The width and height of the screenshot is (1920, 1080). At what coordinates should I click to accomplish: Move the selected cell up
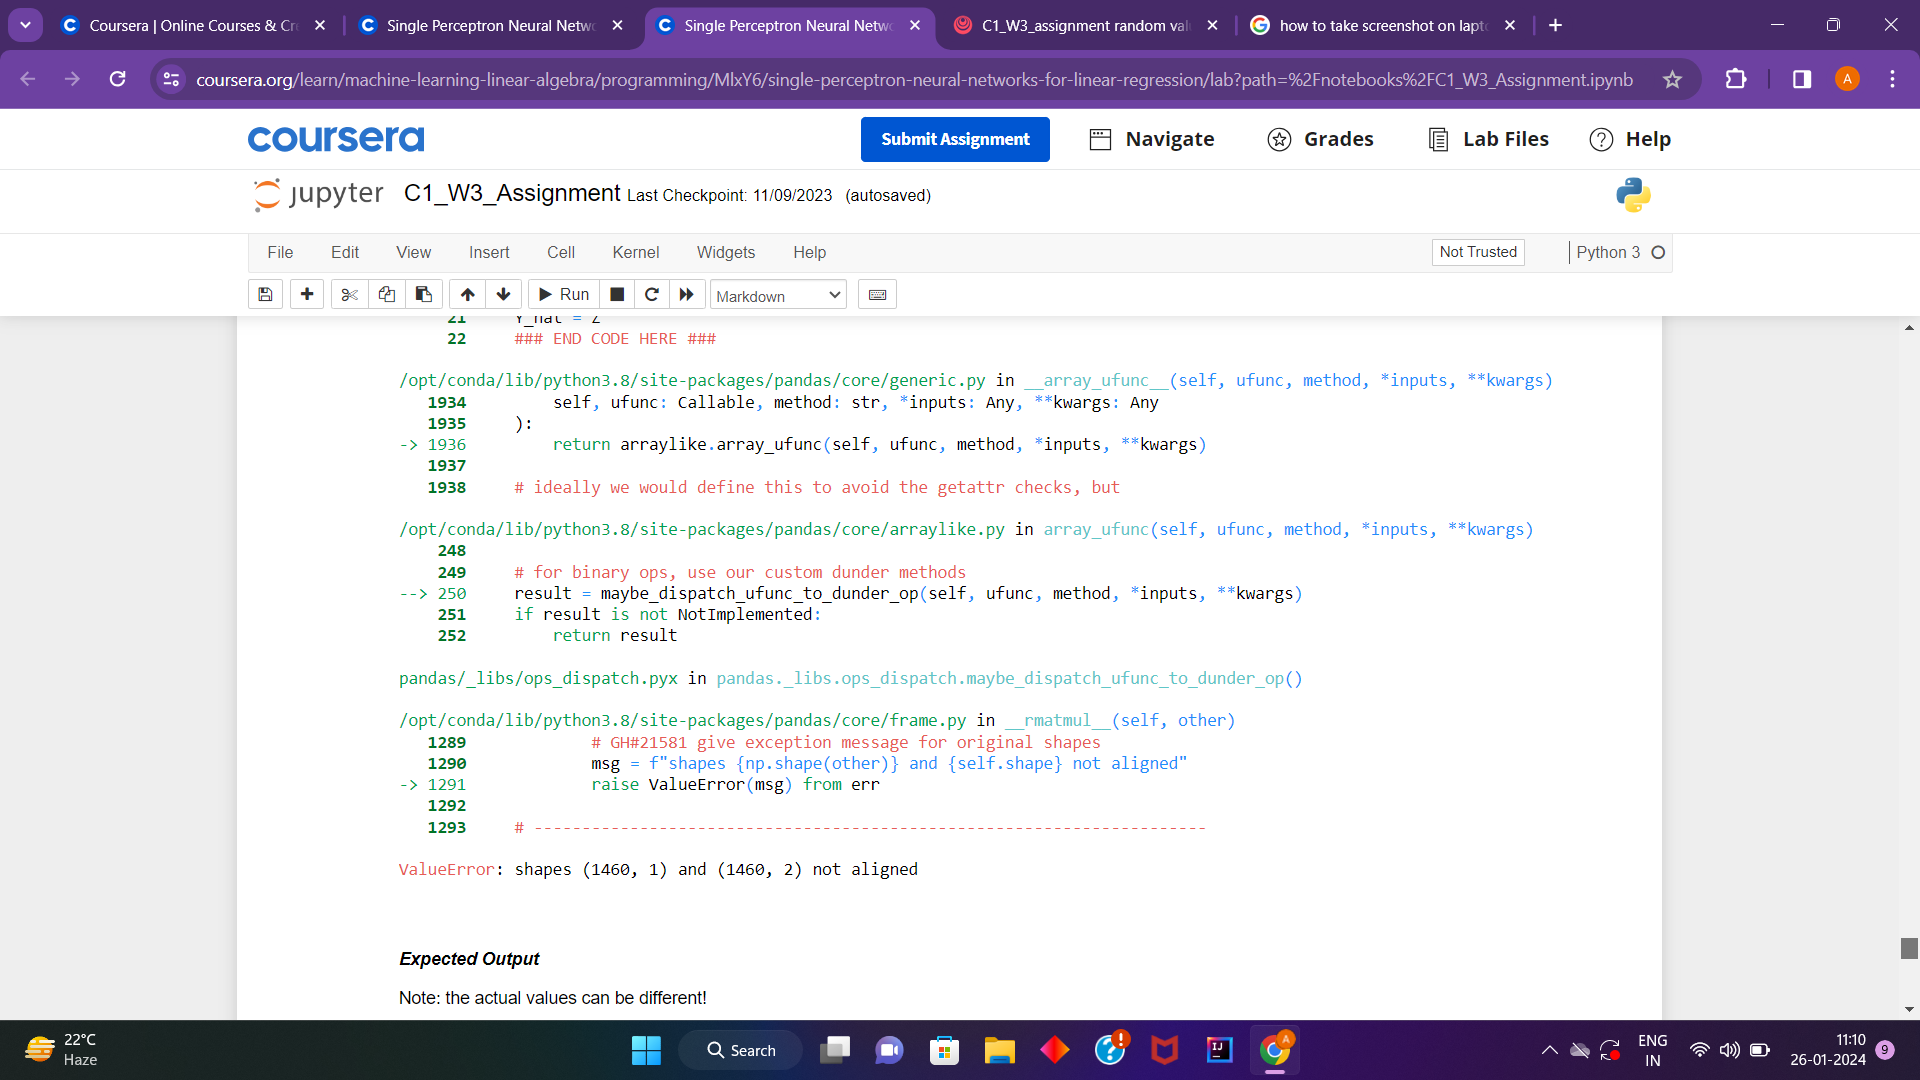(x=467, y=294)
